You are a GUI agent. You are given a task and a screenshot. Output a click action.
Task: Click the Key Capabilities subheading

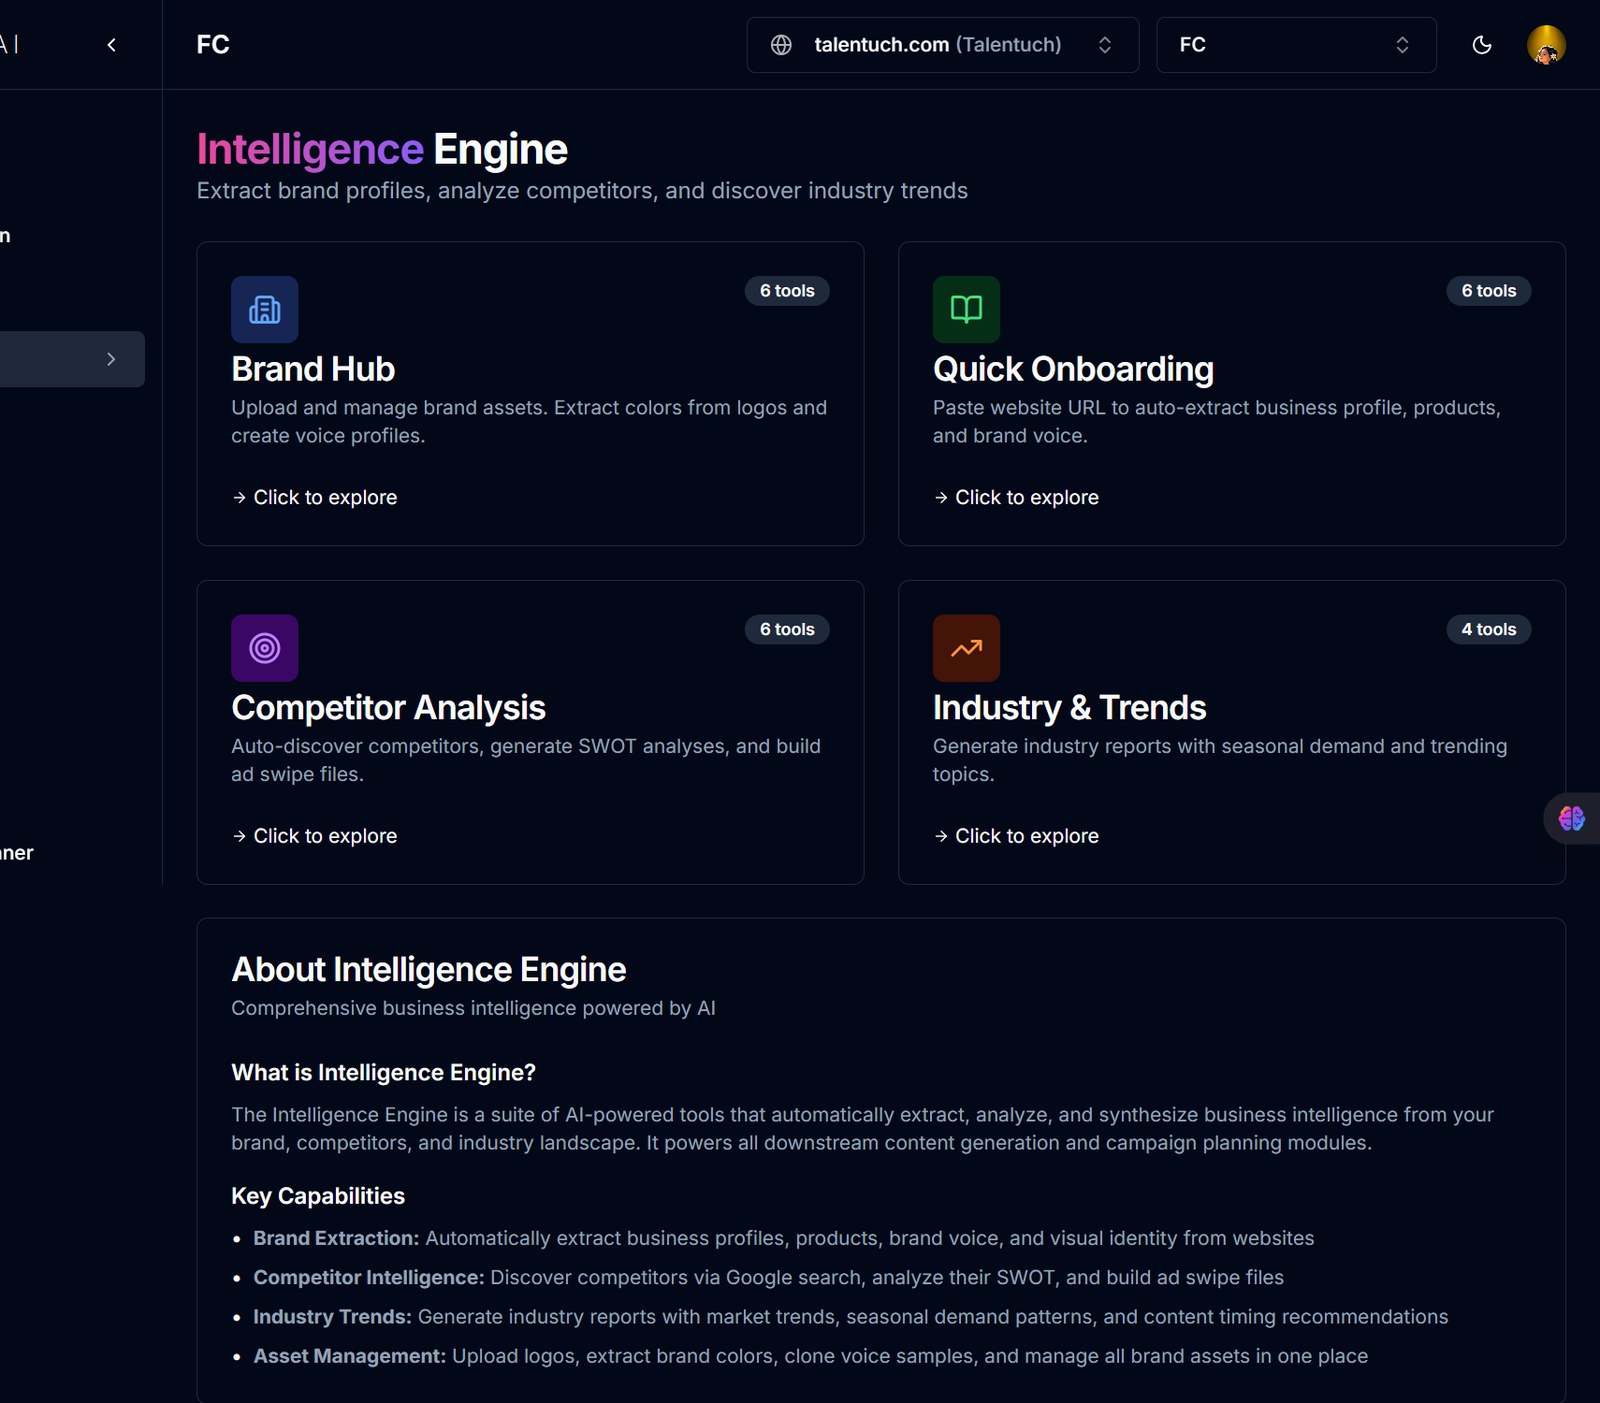pos(318,1197)
